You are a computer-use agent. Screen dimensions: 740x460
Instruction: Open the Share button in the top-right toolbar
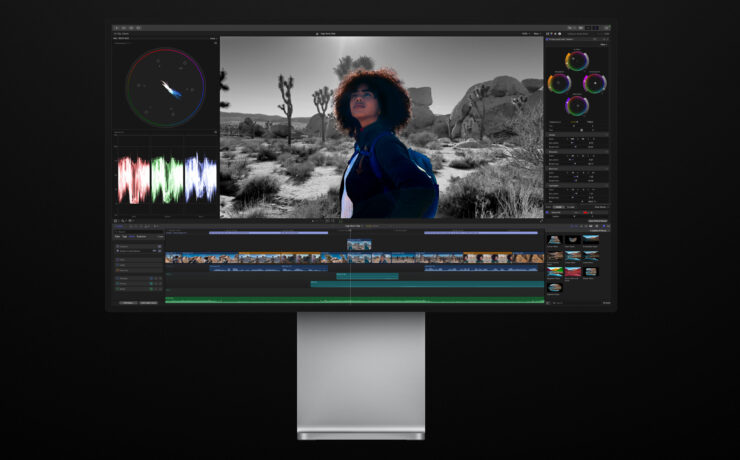tap(607, 28)
